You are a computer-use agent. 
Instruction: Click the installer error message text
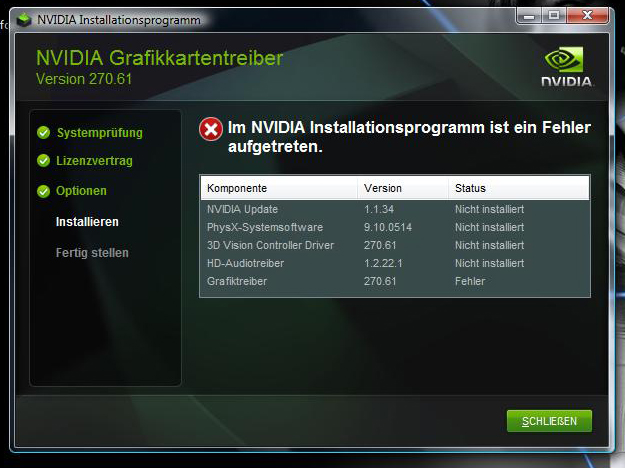[409, 137]
